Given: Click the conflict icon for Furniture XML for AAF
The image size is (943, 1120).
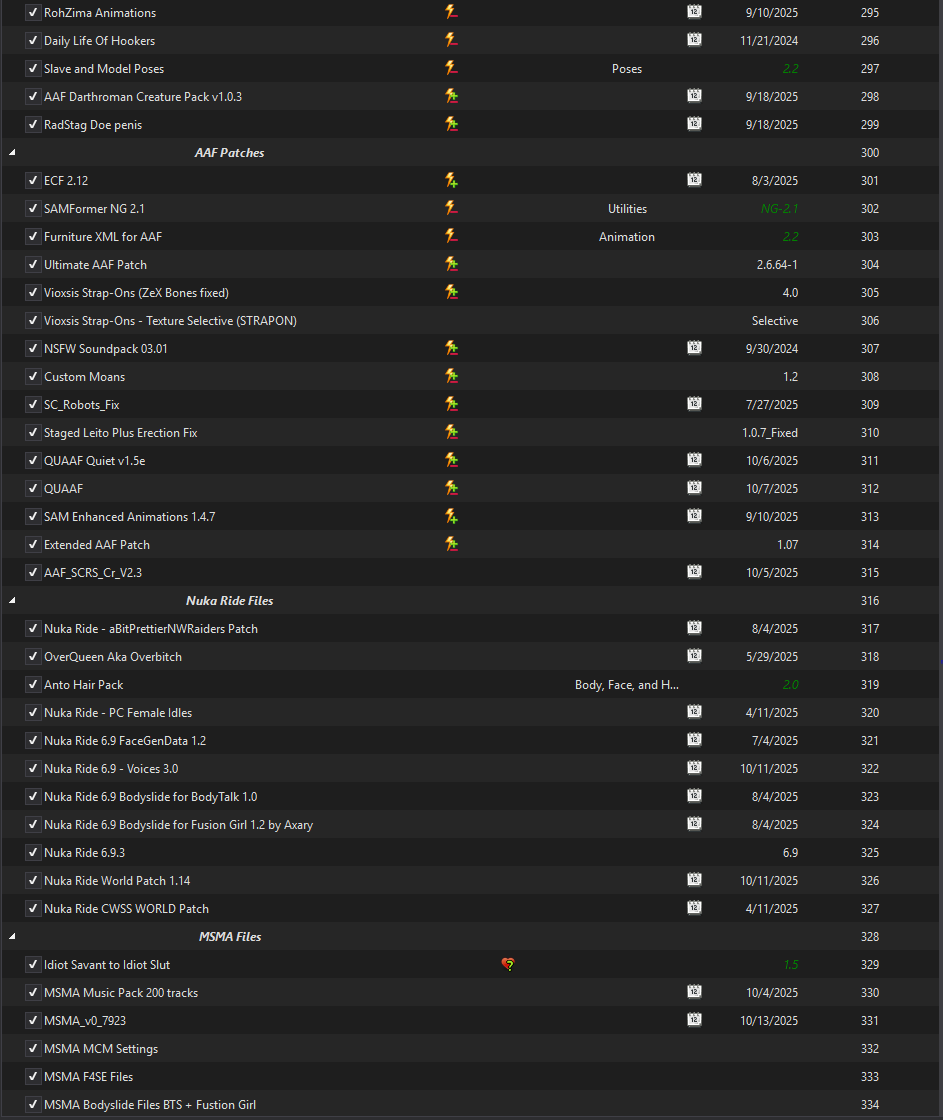Looking at the screenshot, I should [x=451, y=236].
